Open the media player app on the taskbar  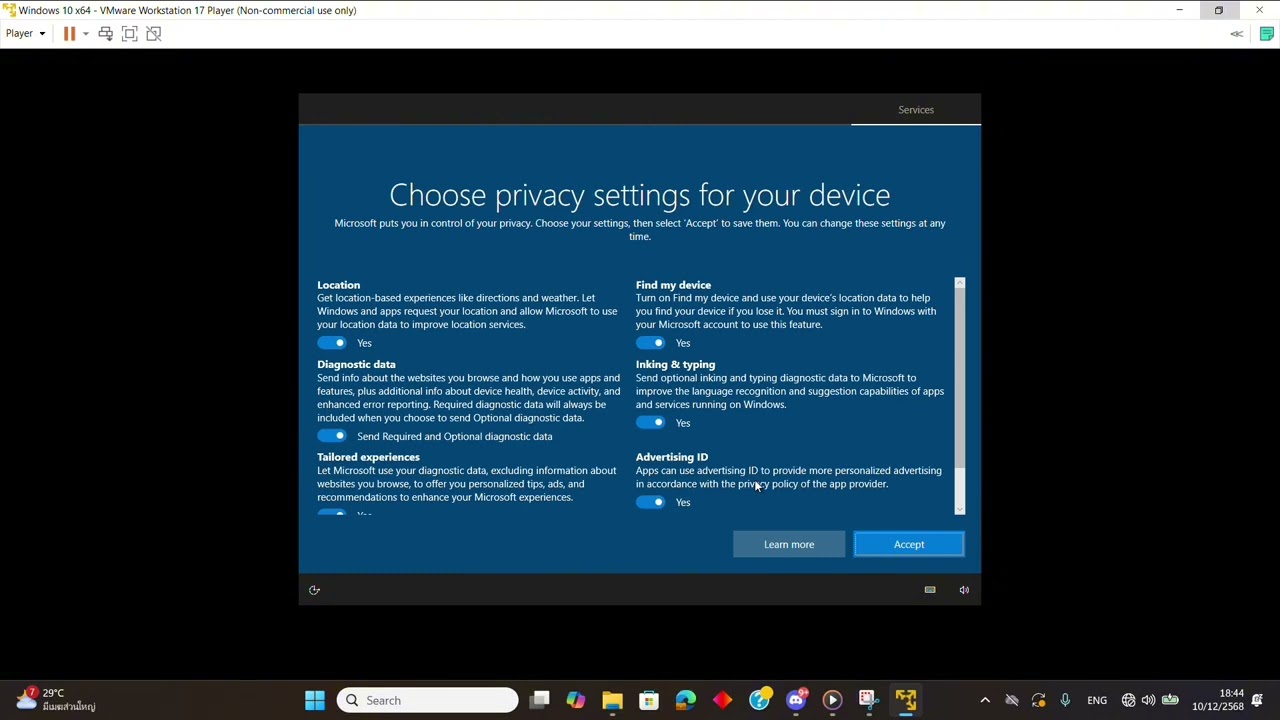click(x=832, y=700)
